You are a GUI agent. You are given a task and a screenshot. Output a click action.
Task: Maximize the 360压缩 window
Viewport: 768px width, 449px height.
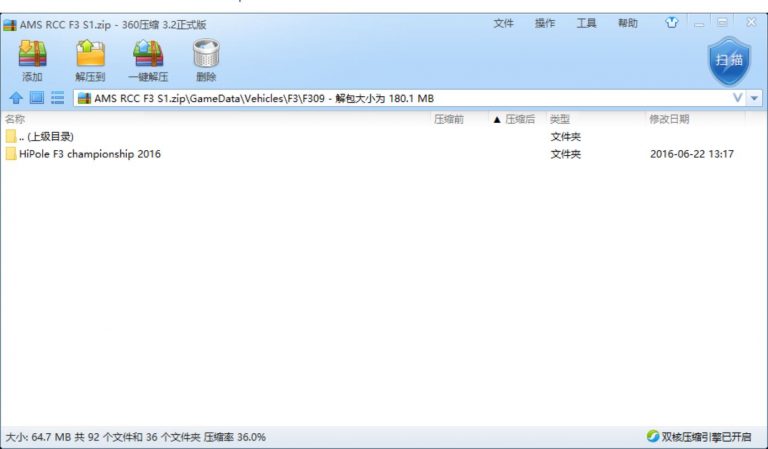coord(722,23)
